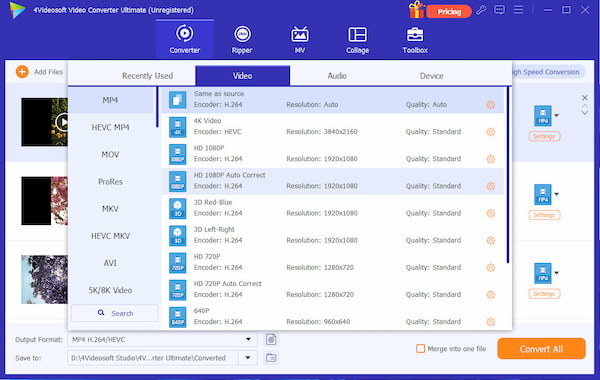
Task: Open gear settings for HD 720P Auto Correct
Action: click(491, 295)
